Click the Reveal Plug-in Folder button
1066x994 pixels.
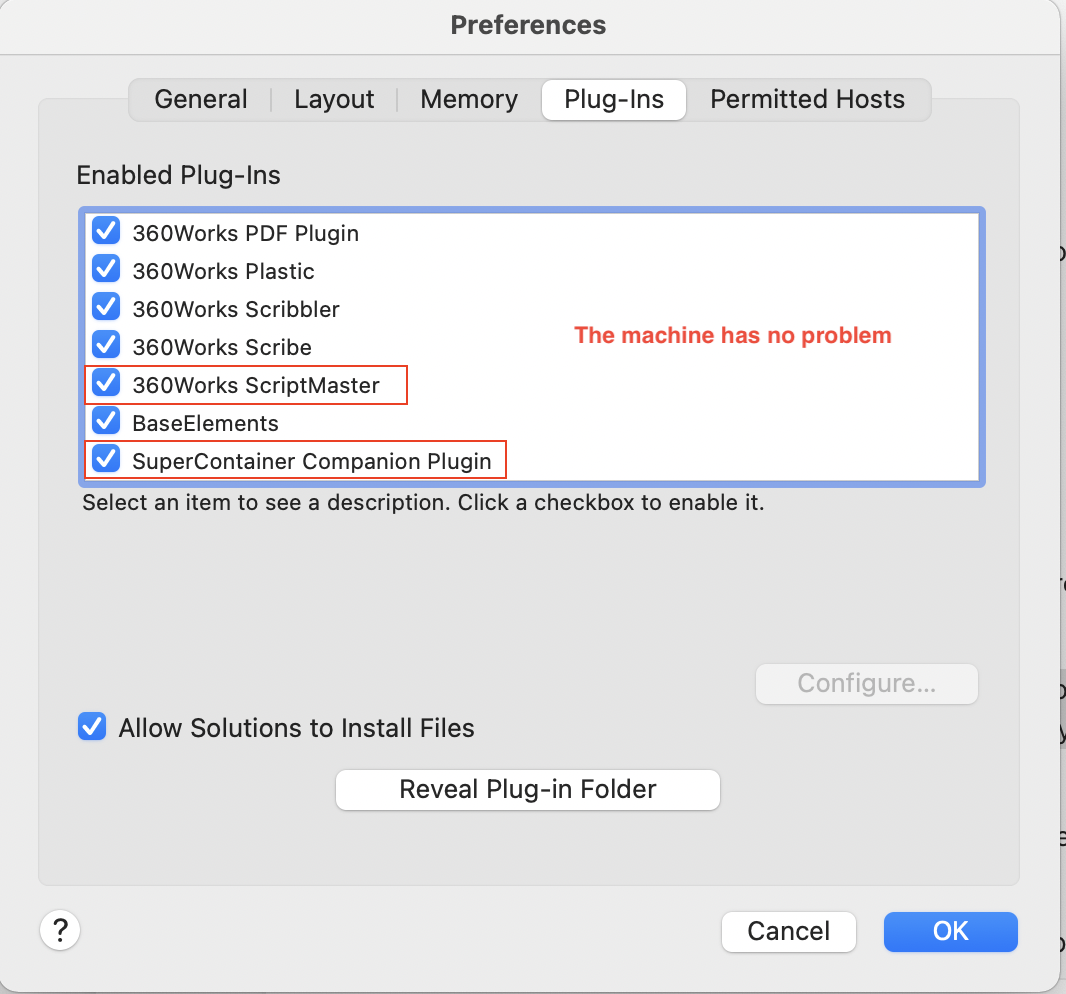coord(528,789)
